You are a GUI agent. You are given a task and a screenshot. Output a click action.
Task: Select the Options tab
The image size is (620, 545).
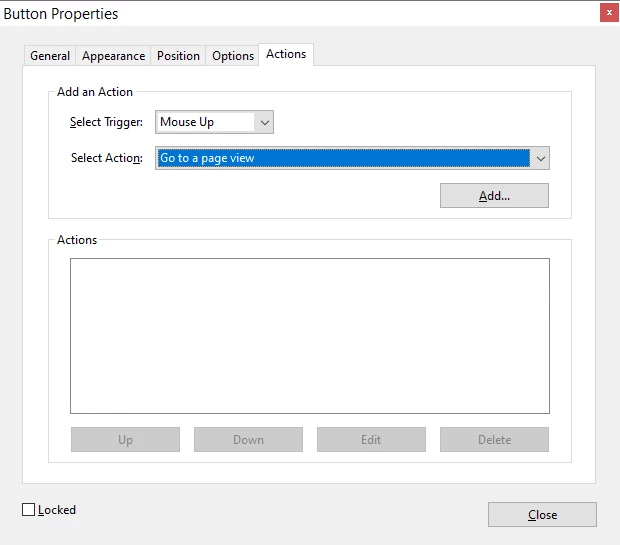(x=233, y=56)
